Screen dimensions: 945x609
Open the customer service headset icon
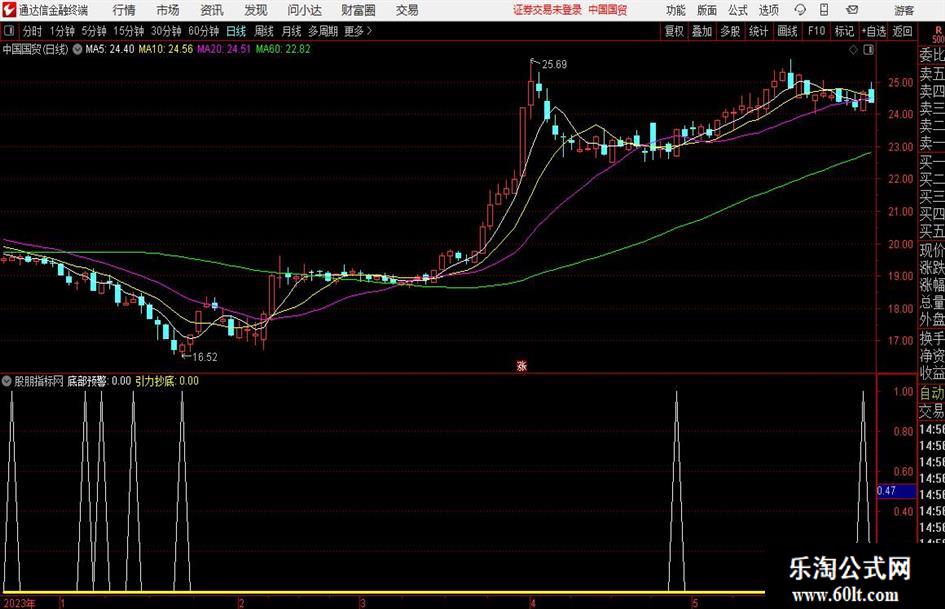point(800,10)
